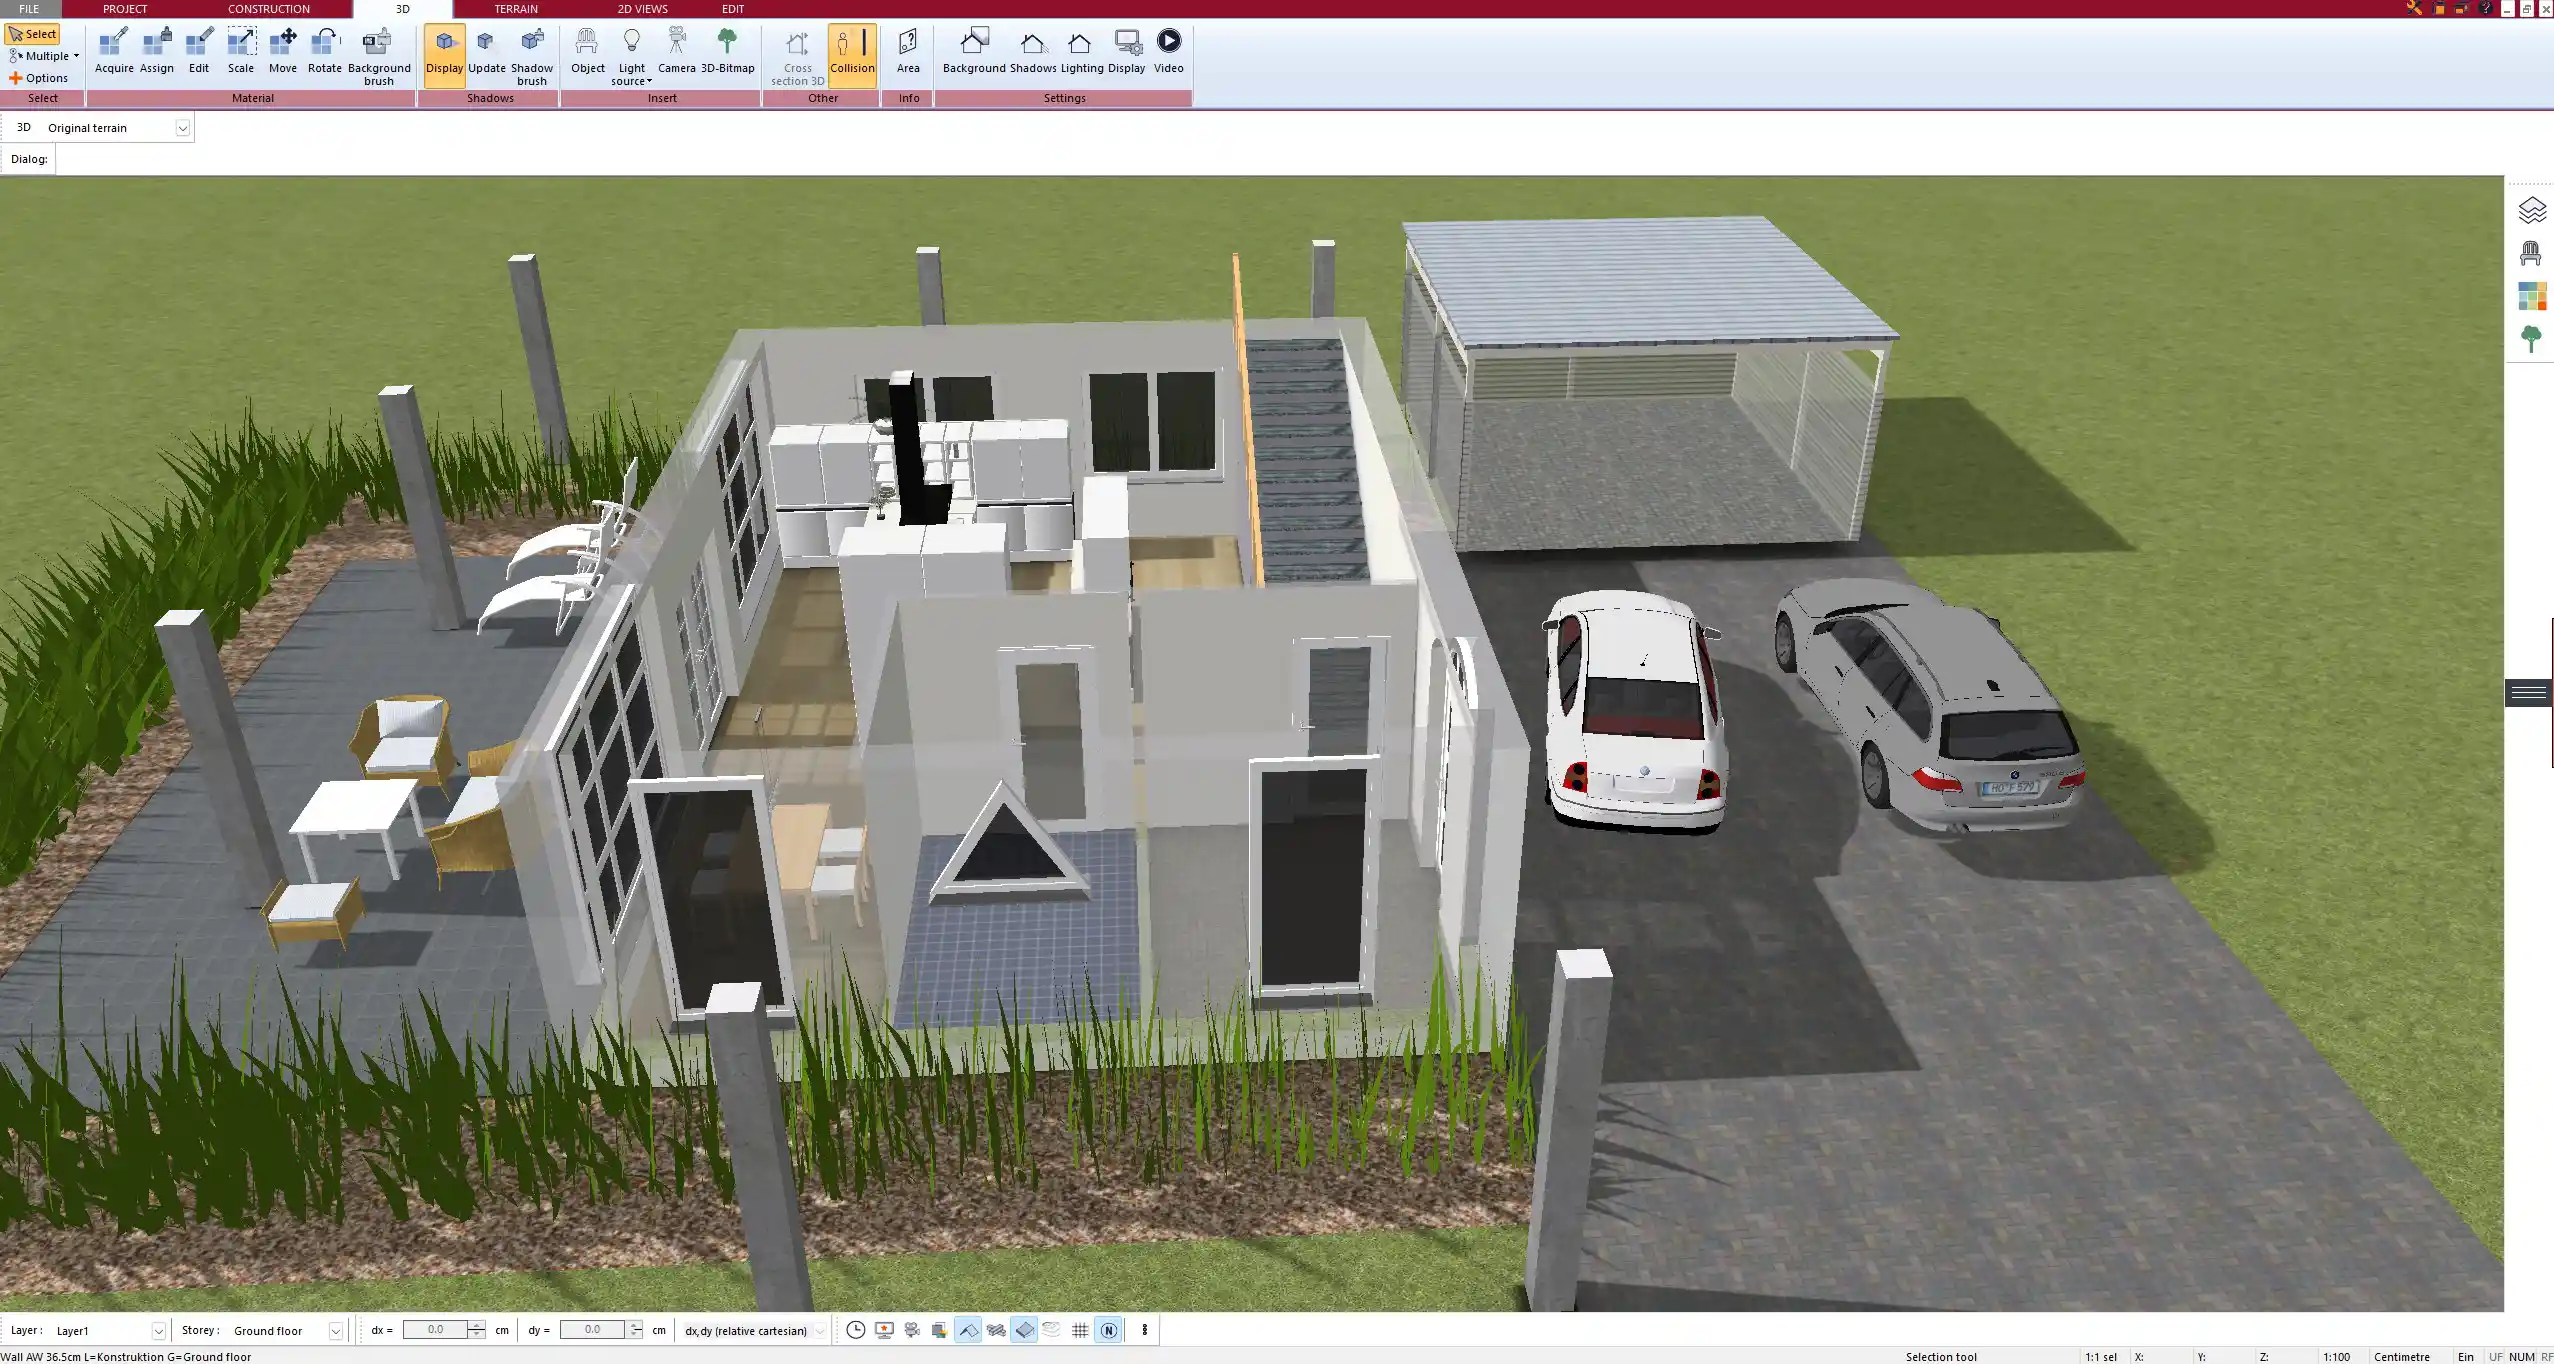
Task: Enable the grid toggle in the bottom toolbar
Action: 1080,1330
